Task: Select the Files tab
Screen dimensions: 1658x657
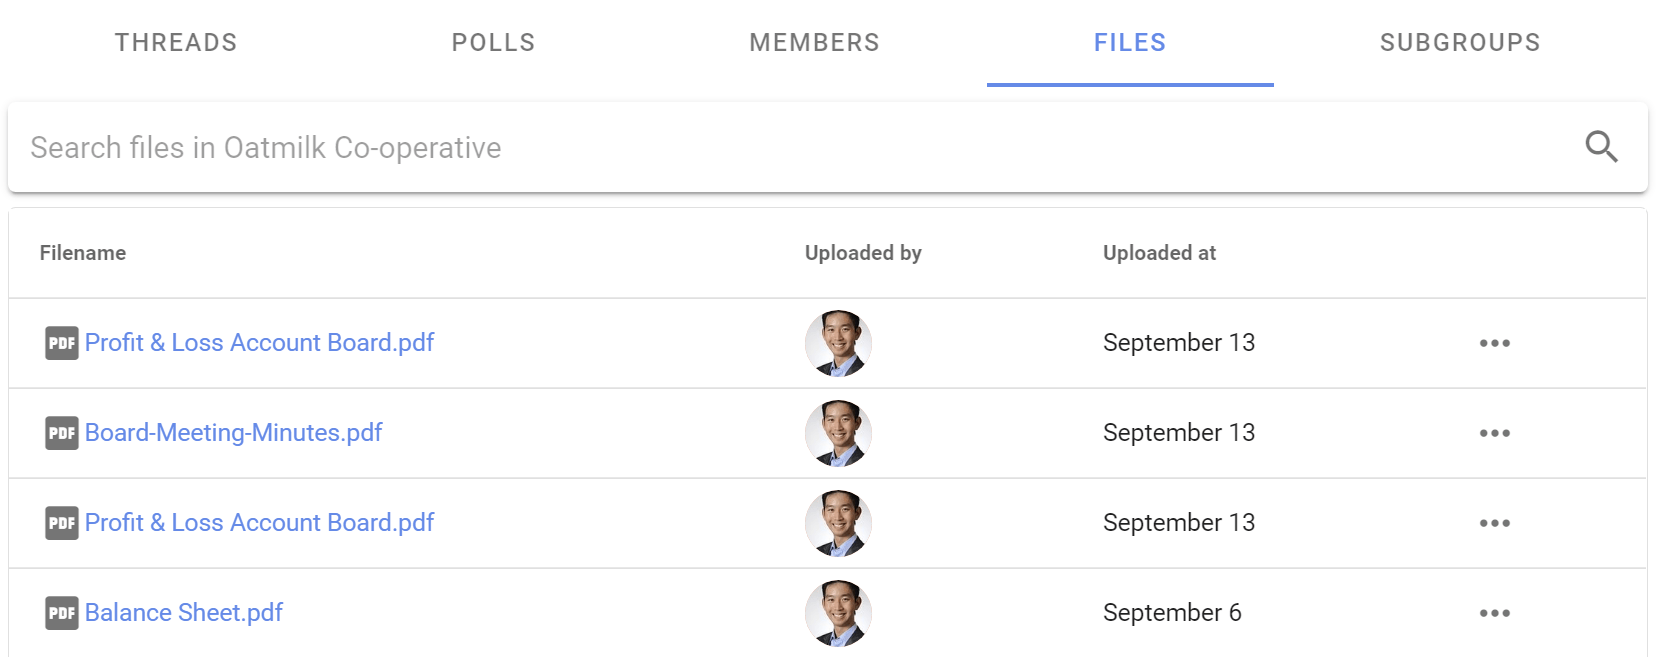Action: (x=1130, y=42)
